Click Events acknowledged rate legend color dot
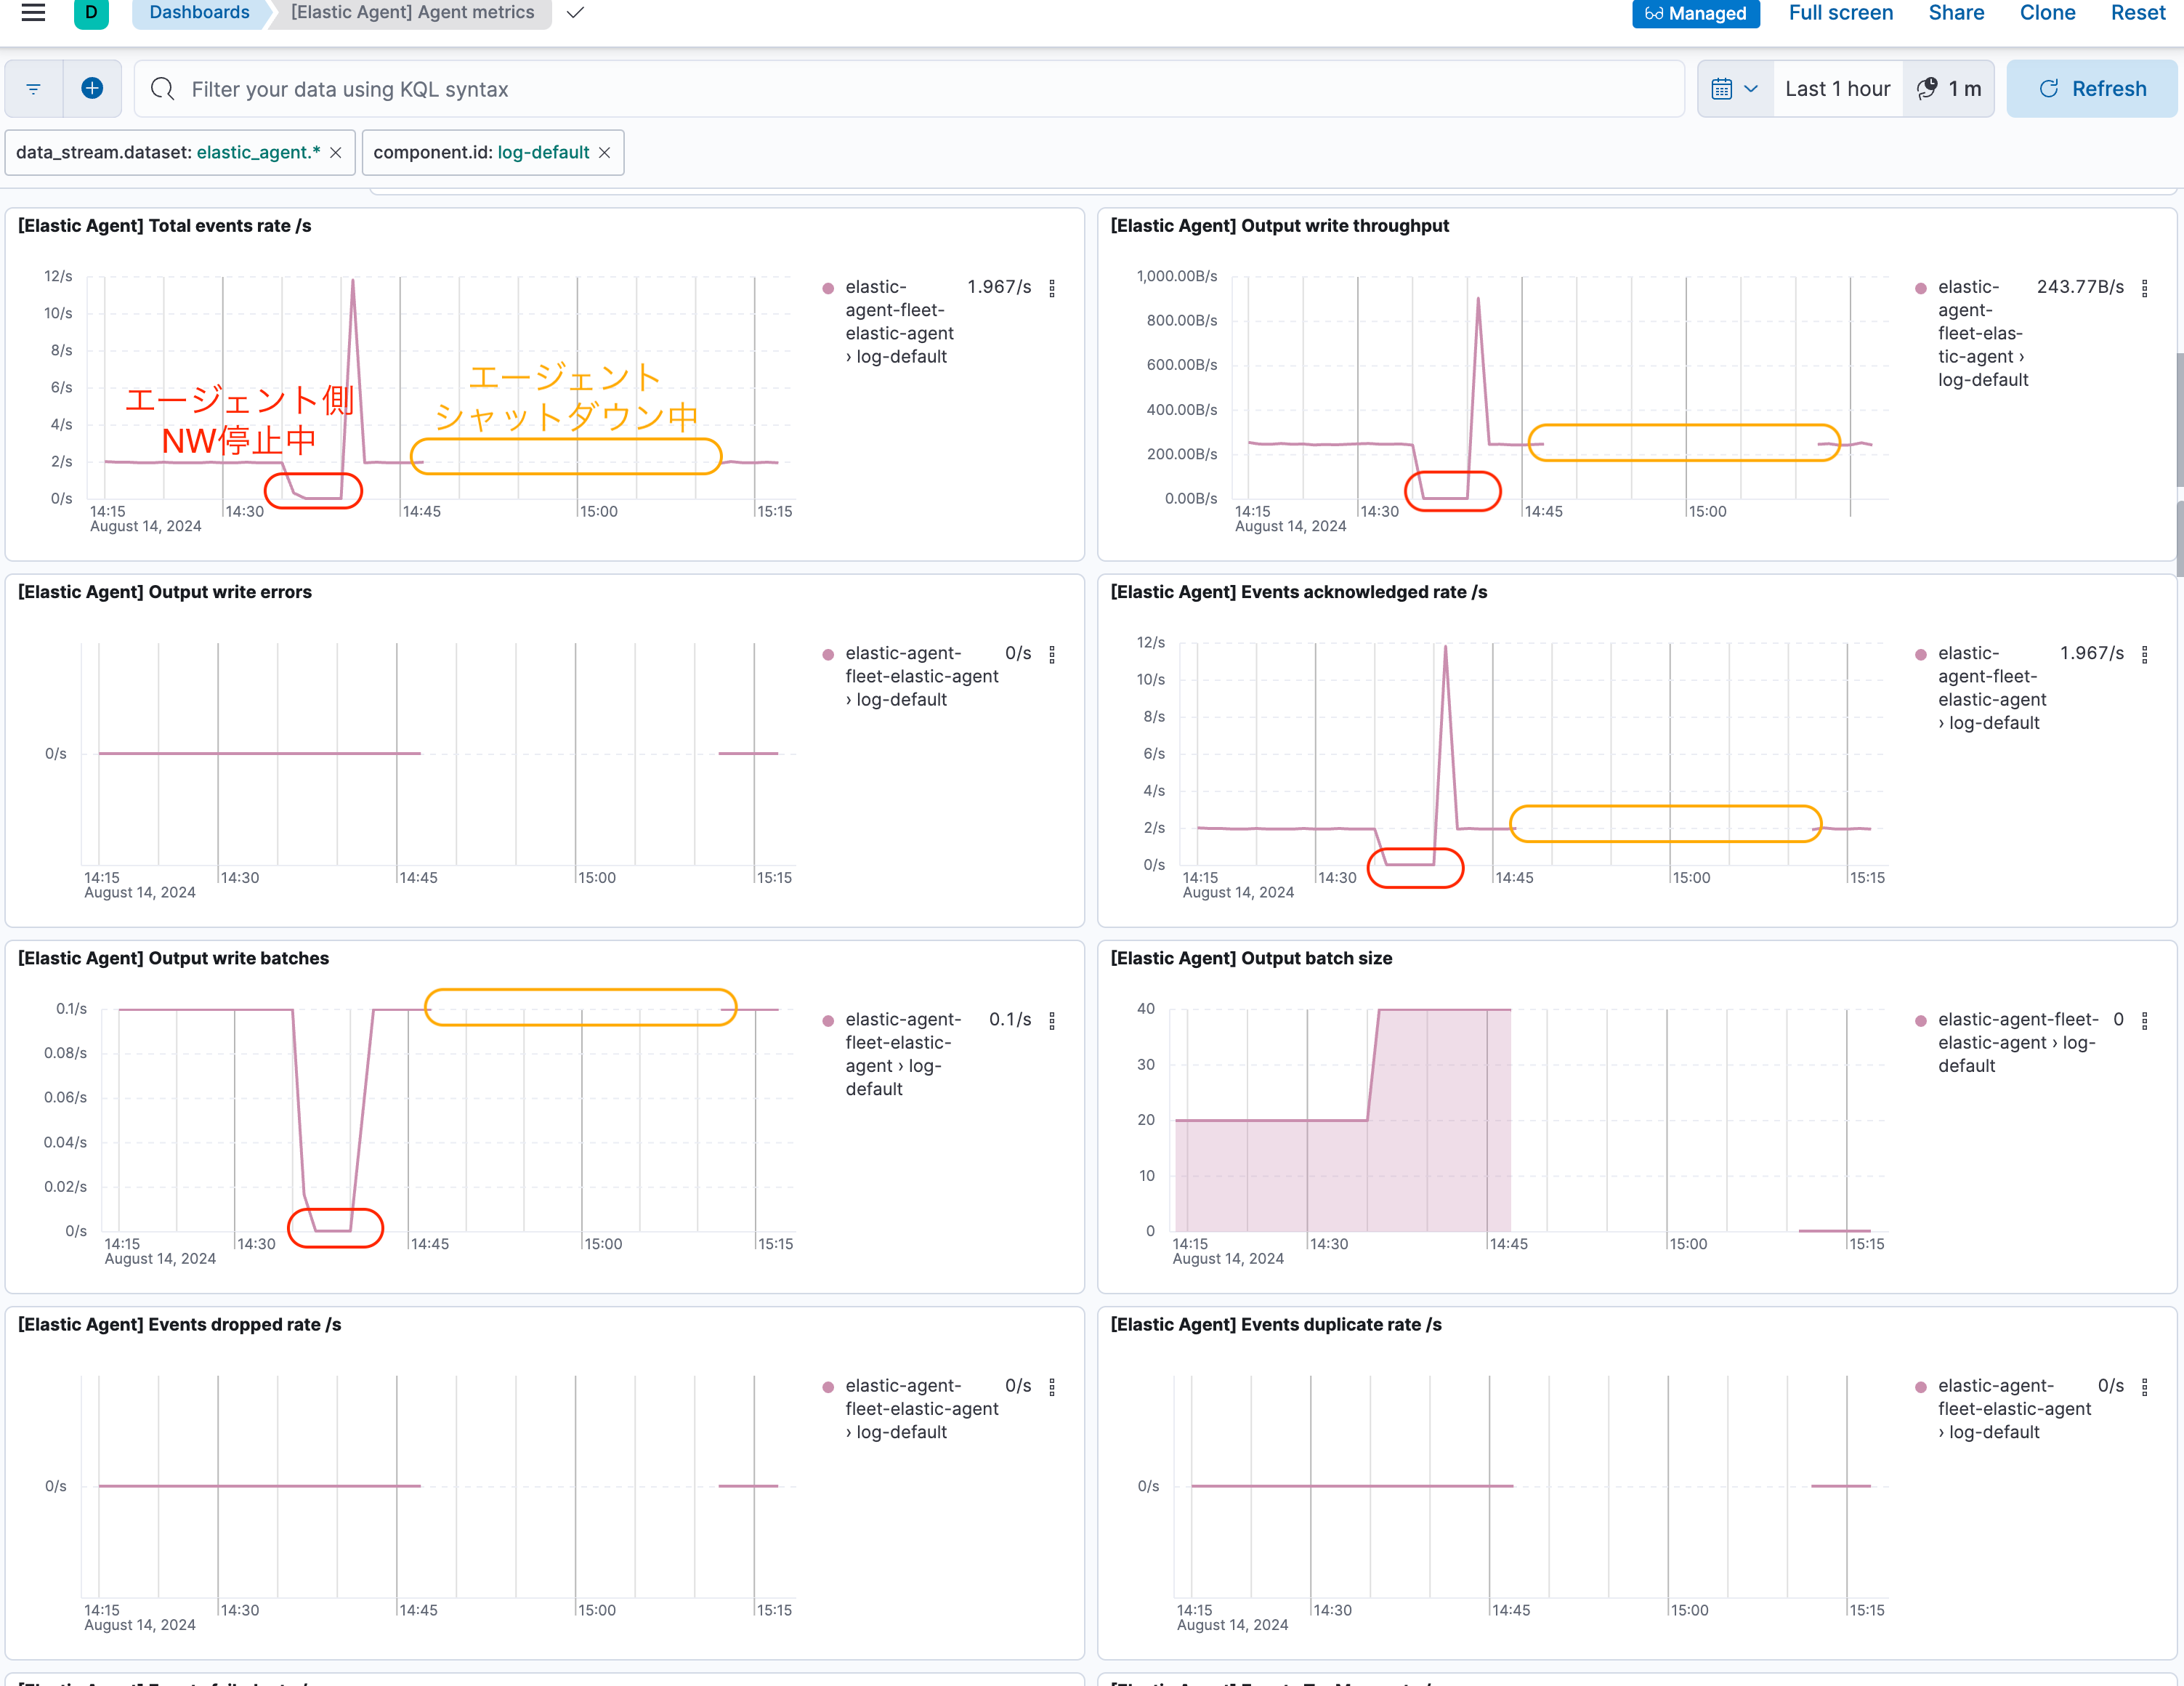Screen dimensions: 2184x1686 click(x=1920, y=655)
